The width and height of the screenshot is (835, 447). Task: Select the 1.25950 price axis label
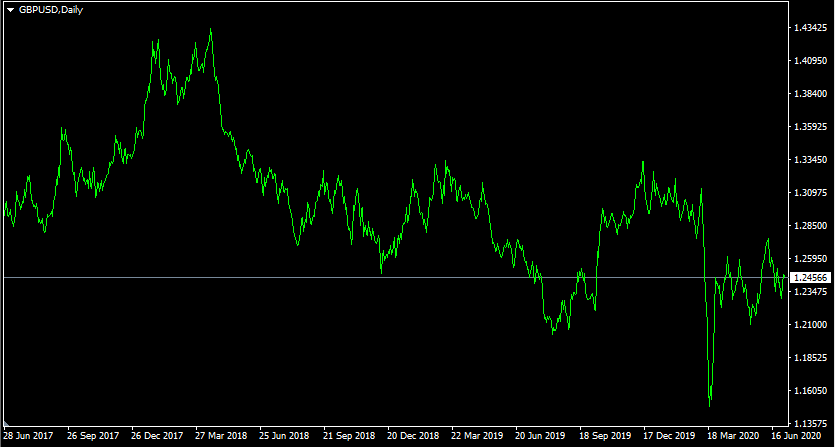tap(811, 259)
